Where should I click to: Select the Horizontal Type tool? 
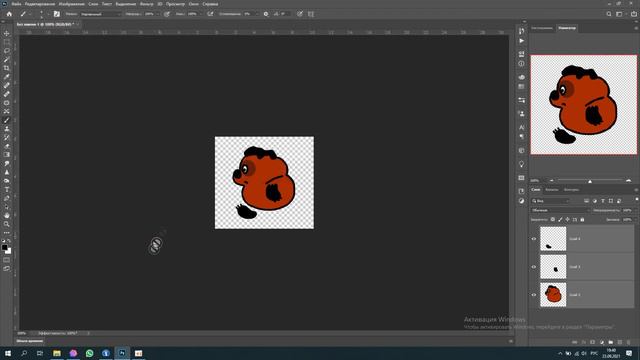coord(7,189)
